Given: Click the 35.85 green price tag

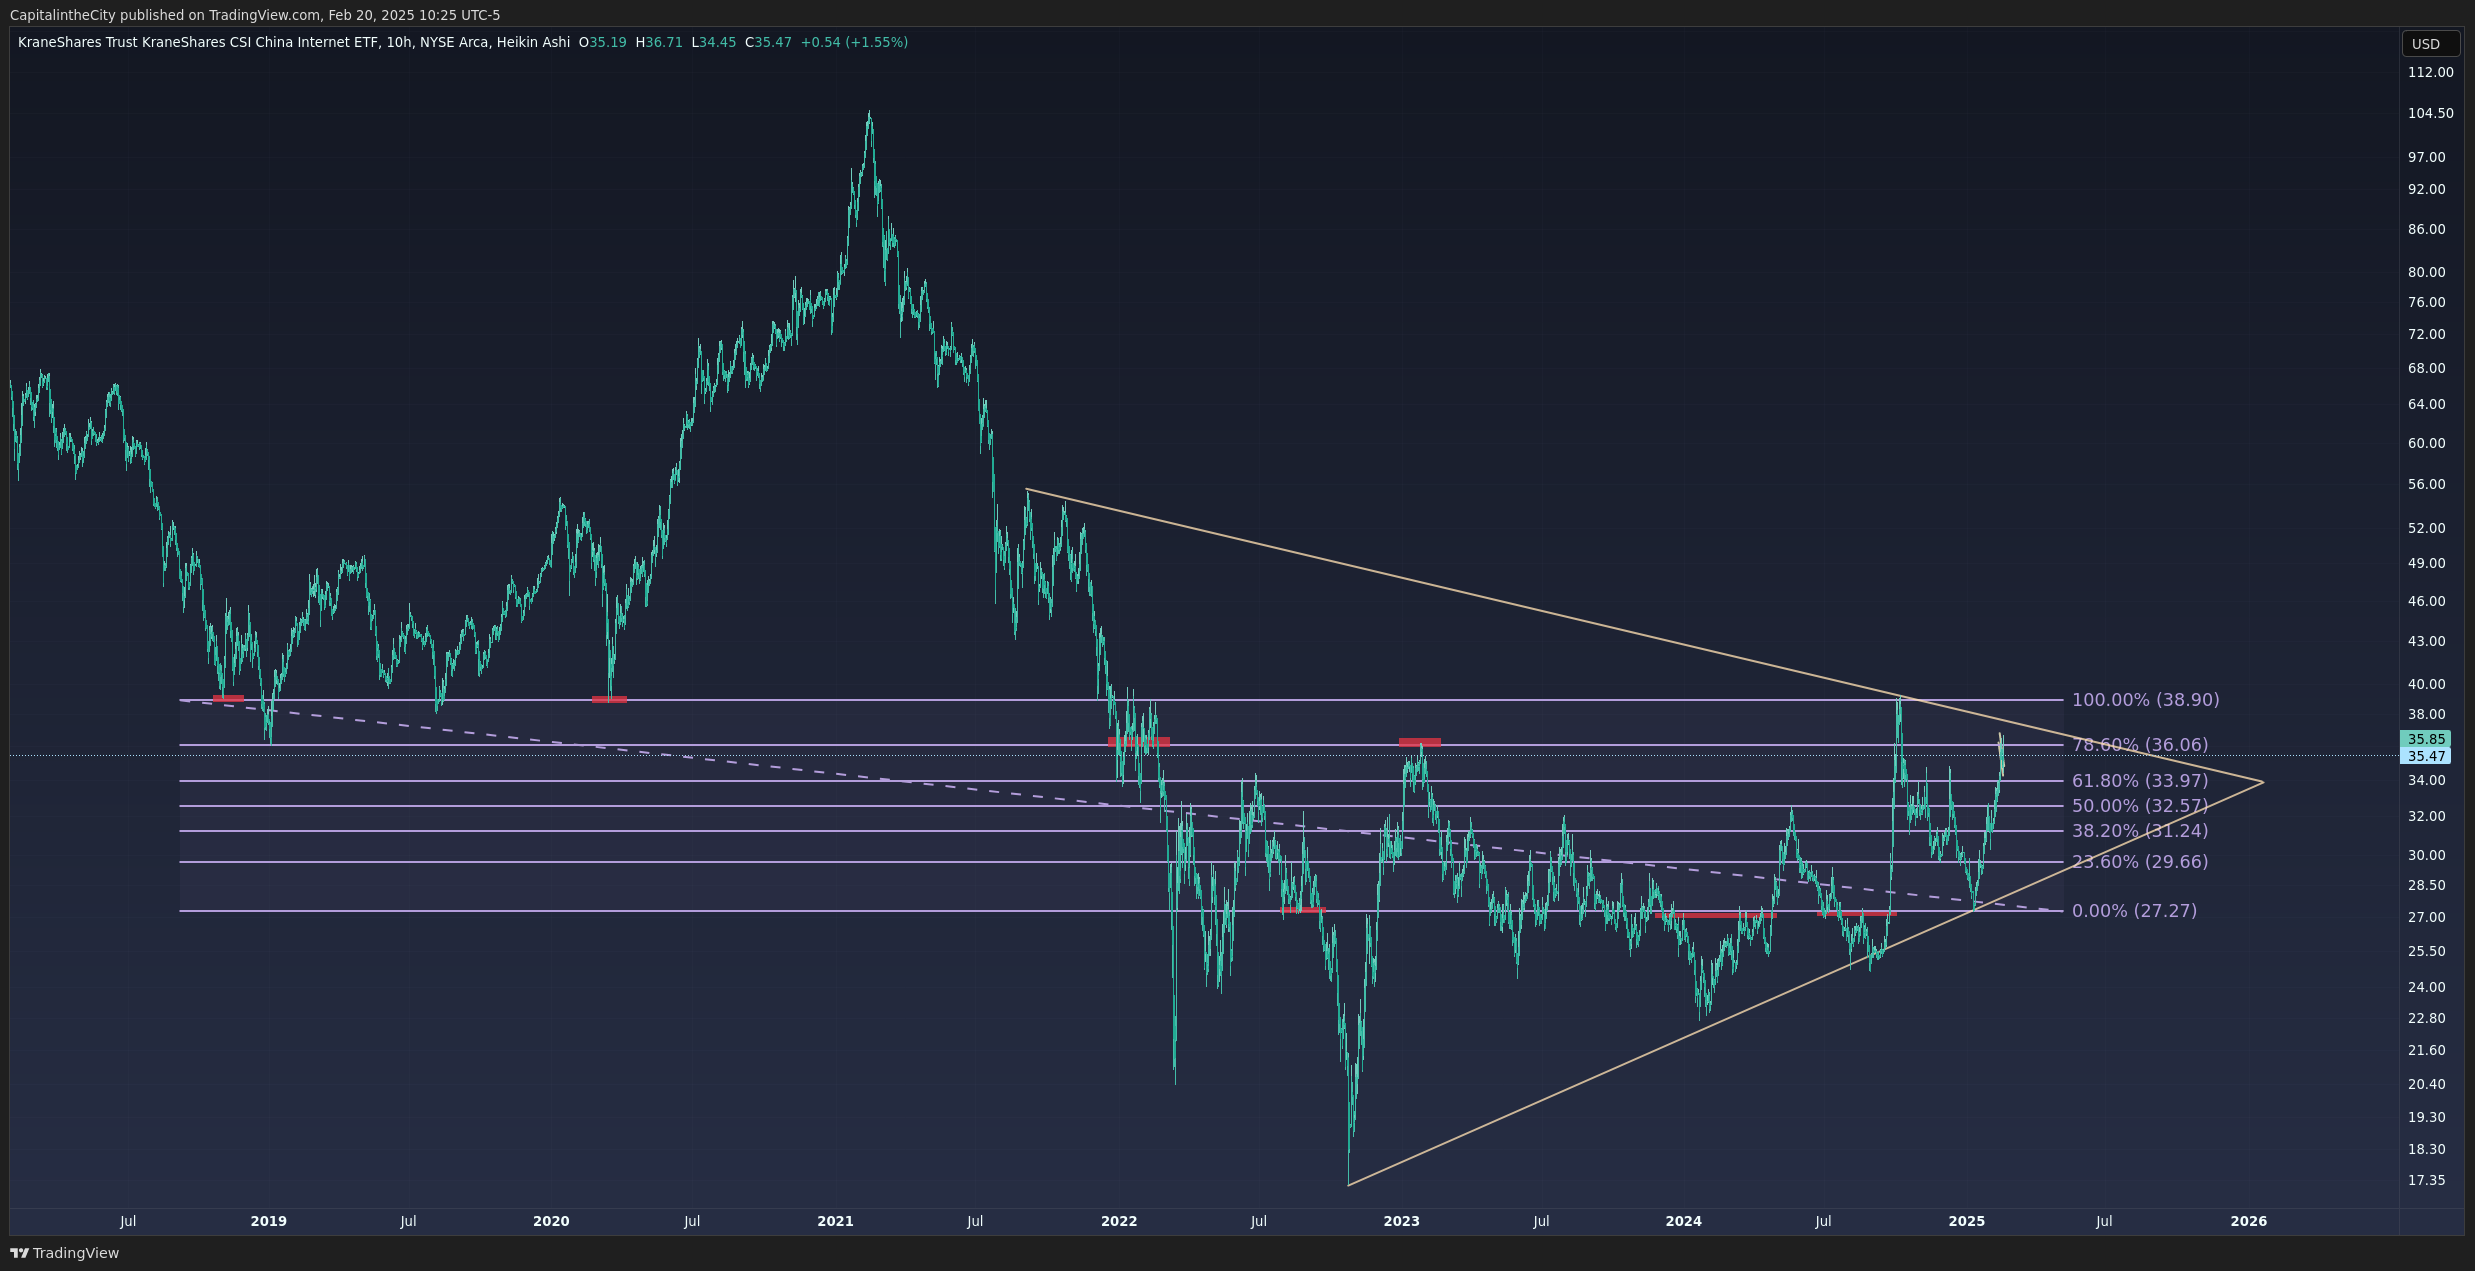Looking at the screenshot, I should point(2425,739).
